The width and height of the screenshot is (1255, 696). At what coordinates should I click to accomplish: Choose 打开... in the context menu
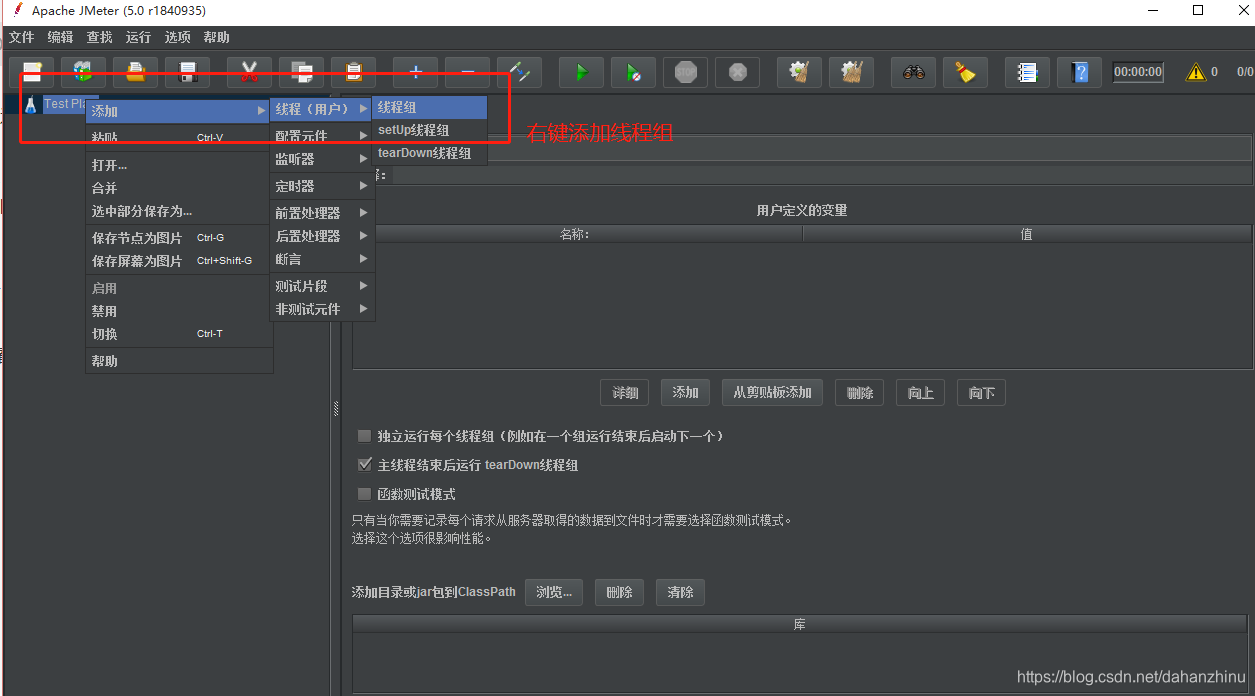(x=178, y=165)
